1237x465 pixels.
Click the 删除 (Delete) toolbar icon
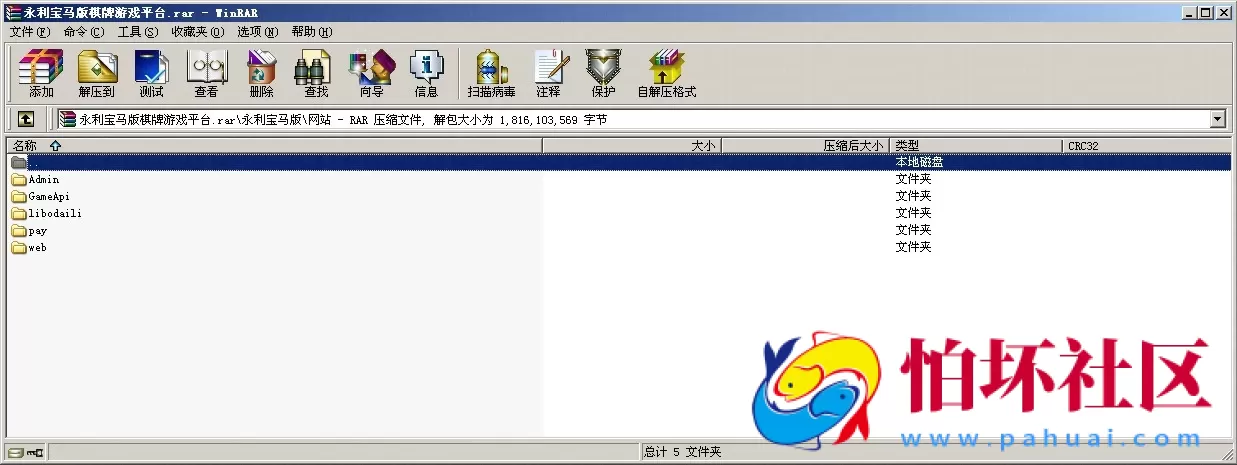point(261,74)
